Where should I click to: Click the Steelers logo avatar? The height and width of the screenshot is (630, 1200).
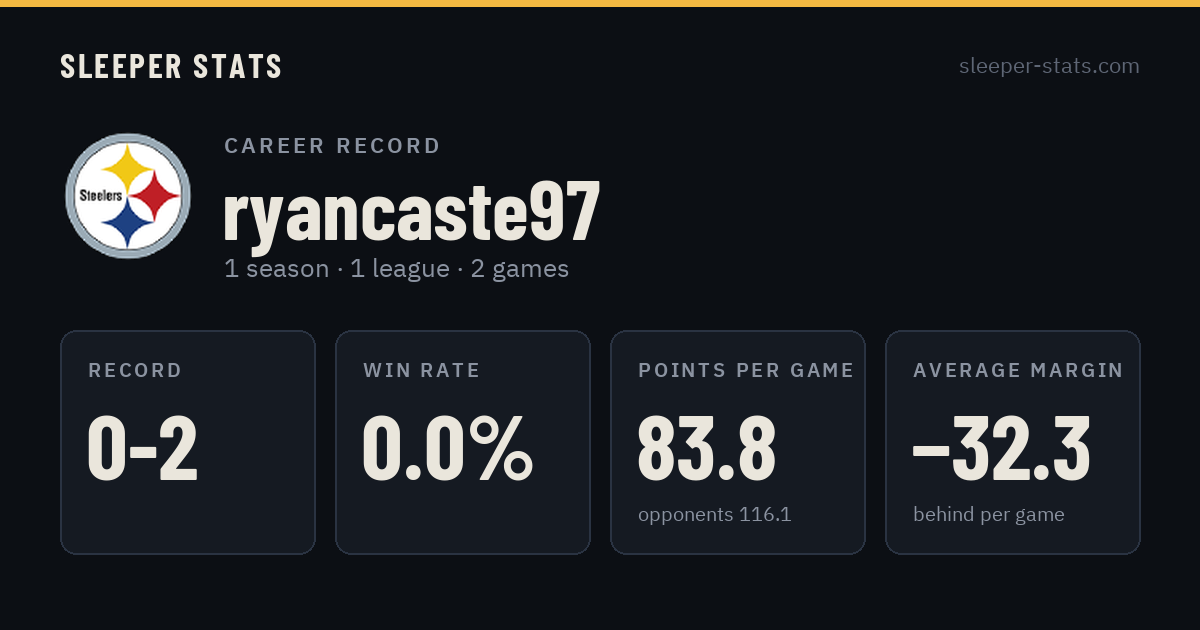point(128,196)
